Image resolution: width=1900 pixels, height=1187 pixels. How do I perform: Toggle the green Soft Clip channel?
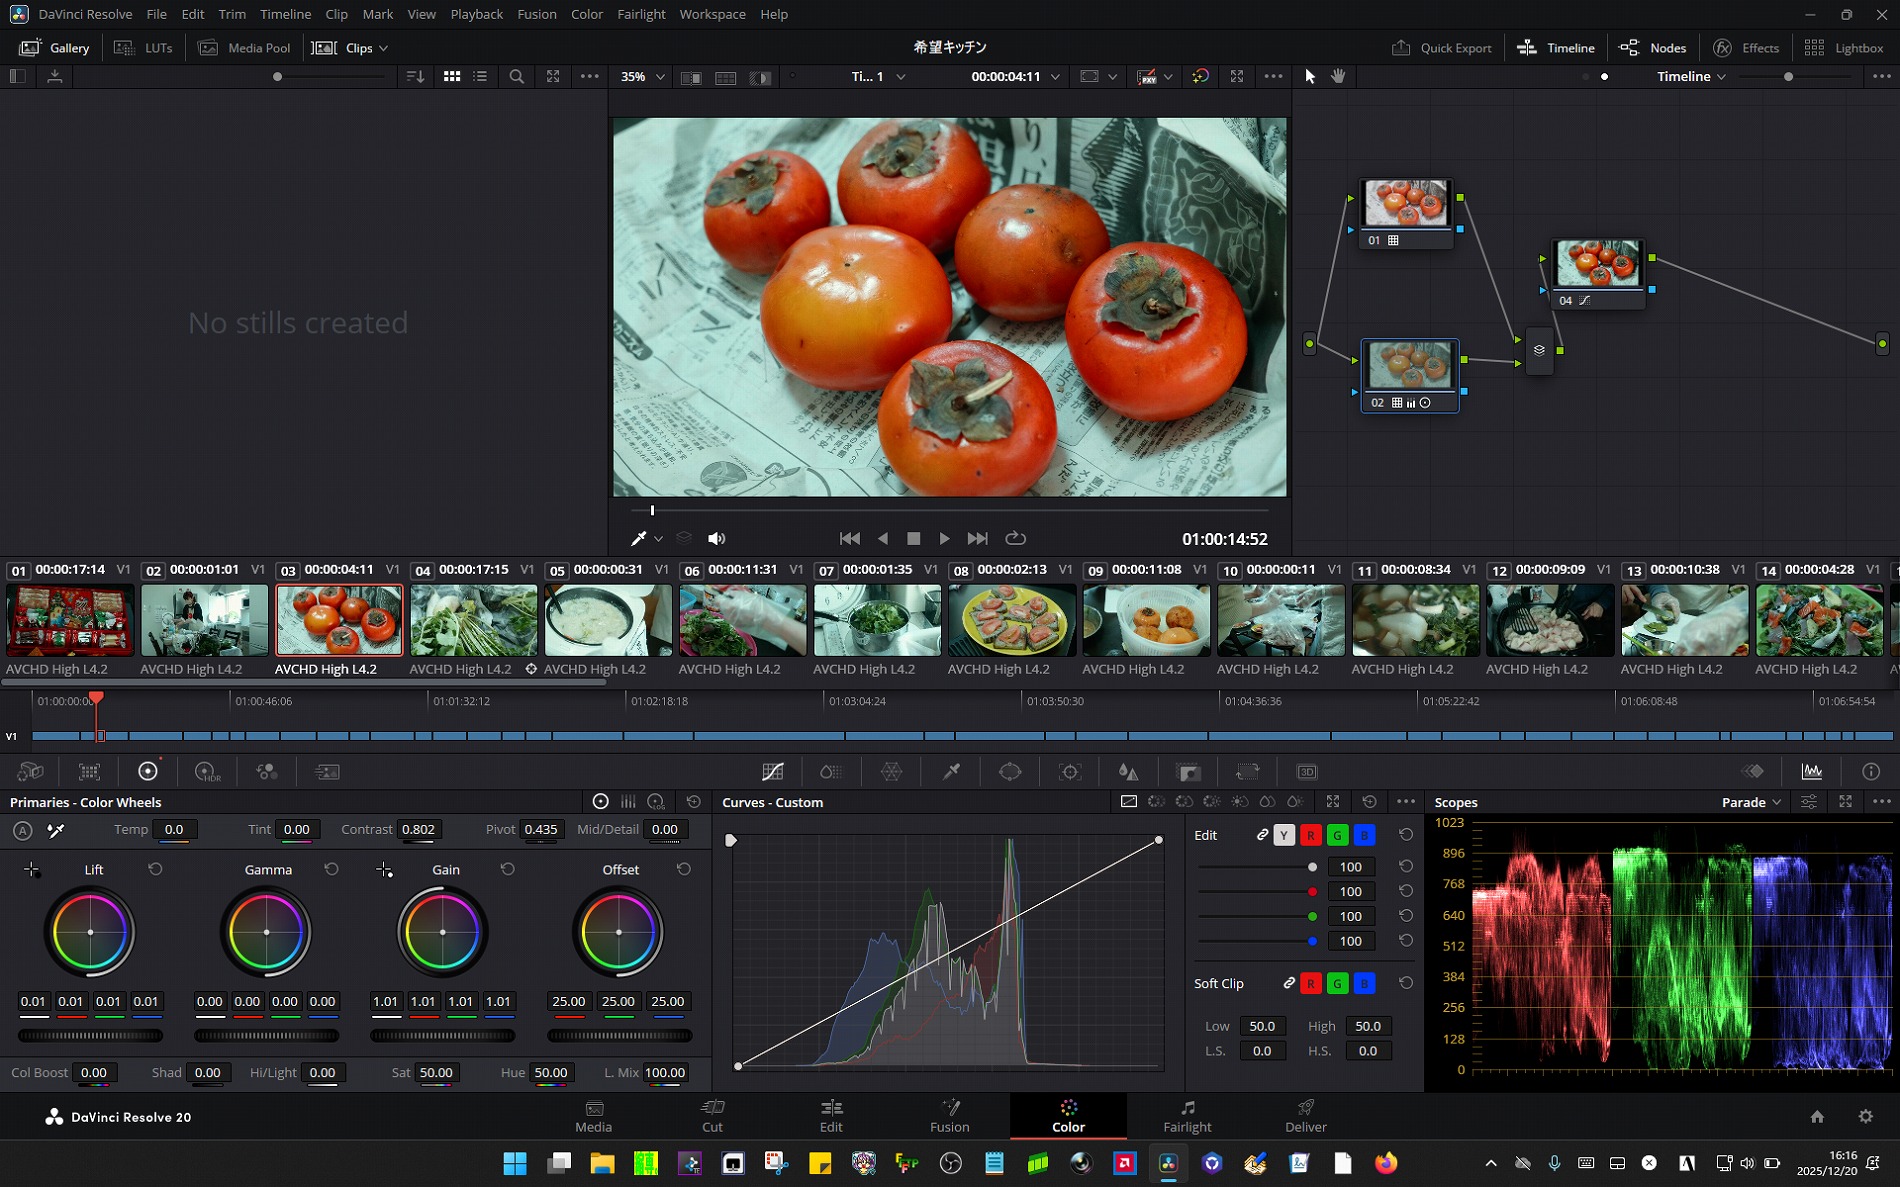click(x=1337, y=984)
